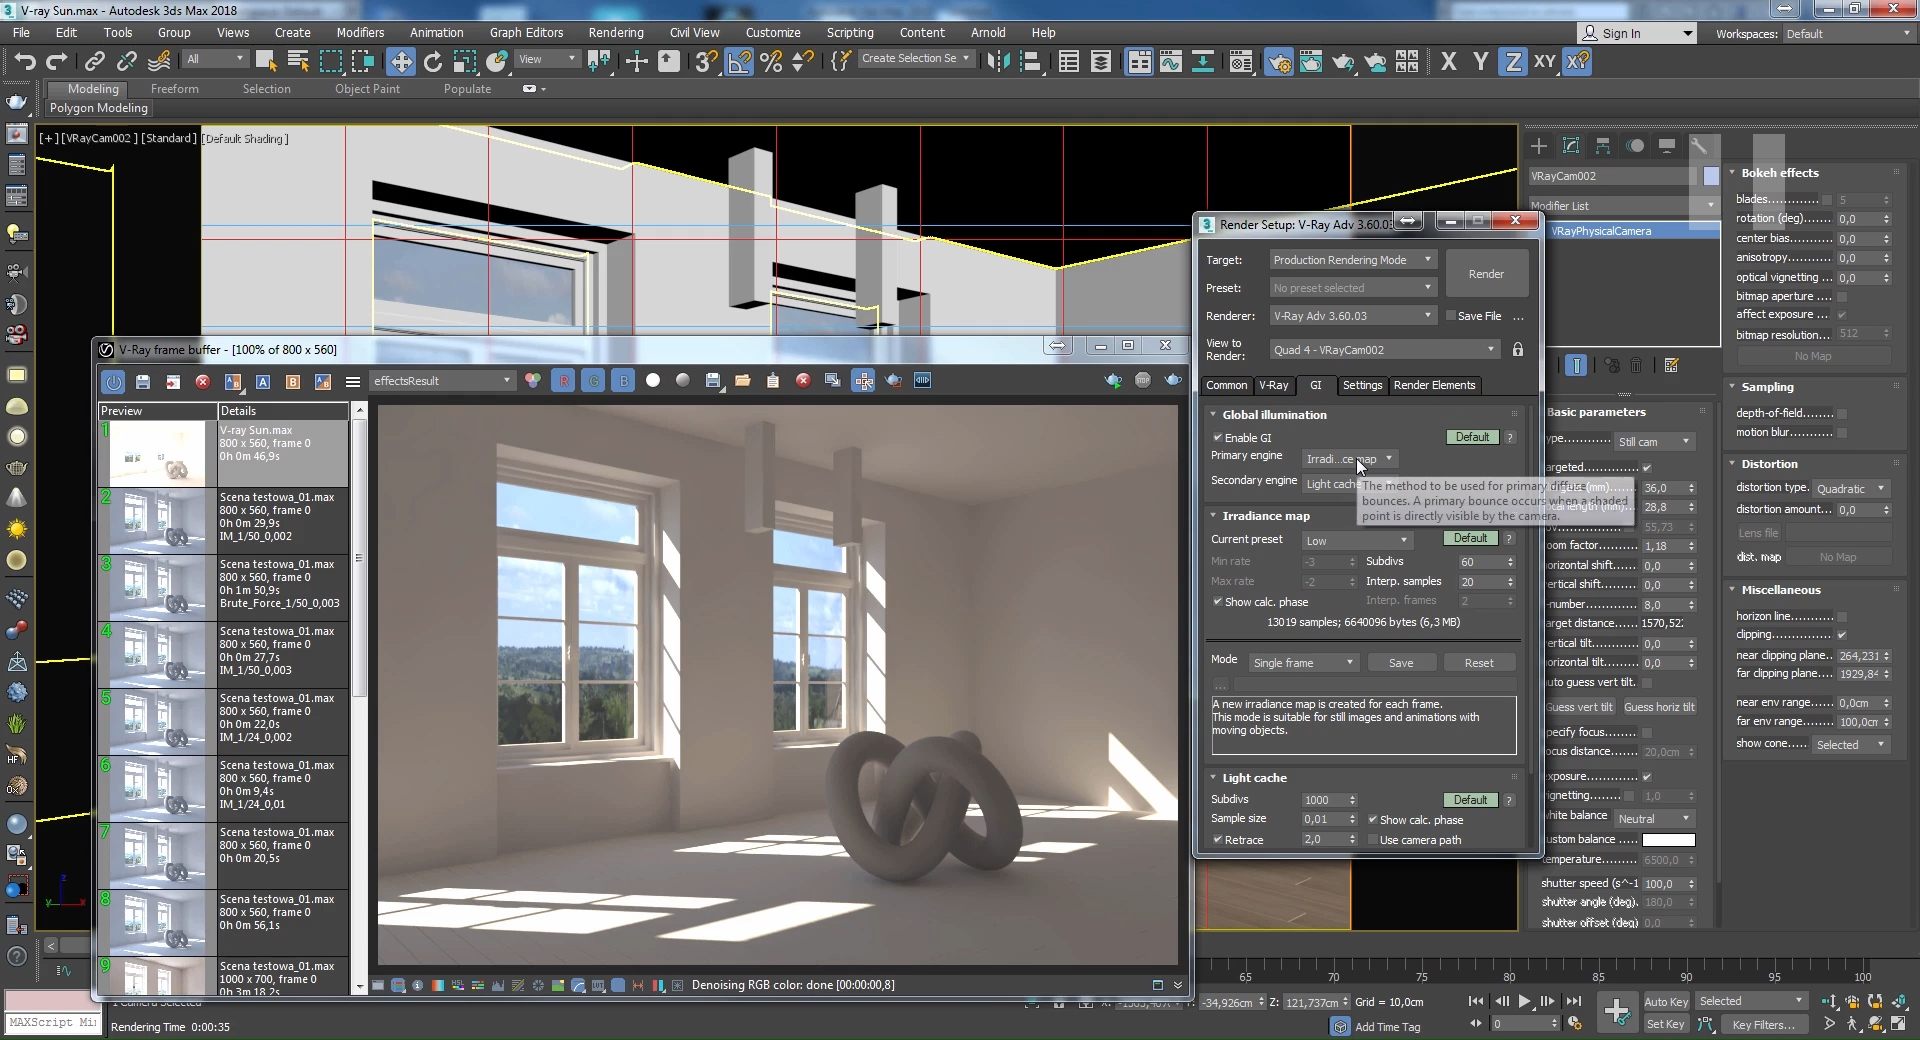
Task: Select first V-ray Sun.max history thumbnail
Action: (x=157, y=454)
